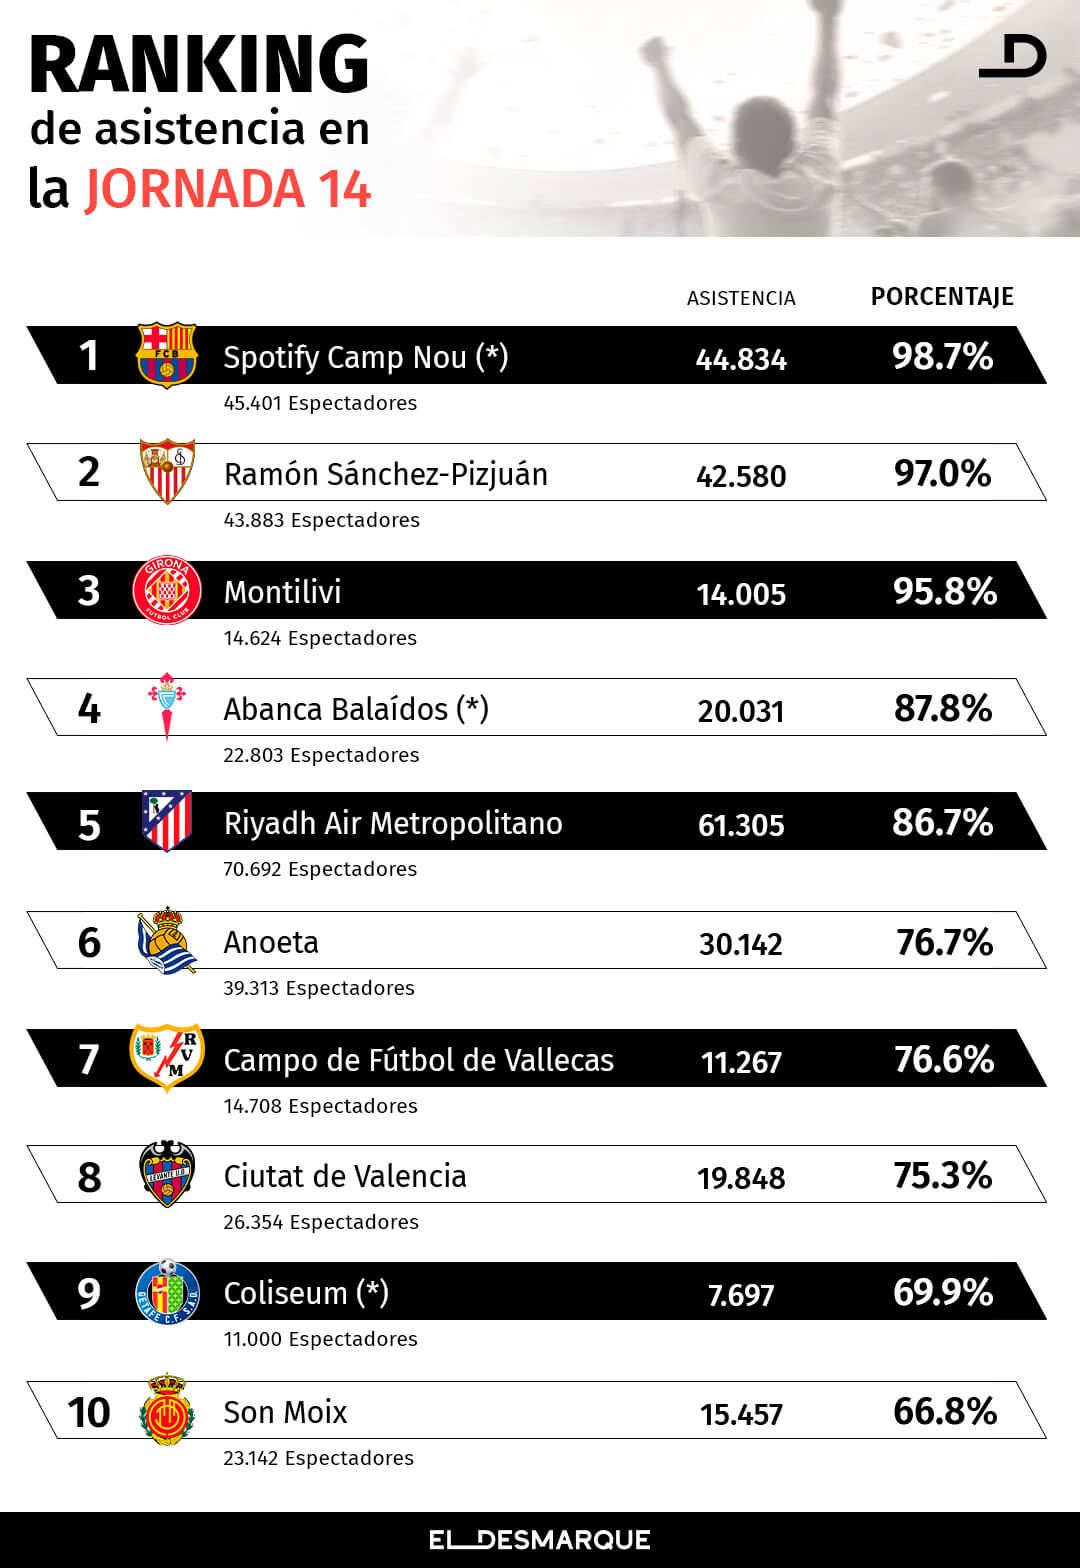The height and width of the screenshot is (1568, 1080).
Task: Click the RCD Mallorca crest
Action: pyautogui.click(x=167, y=1410)
